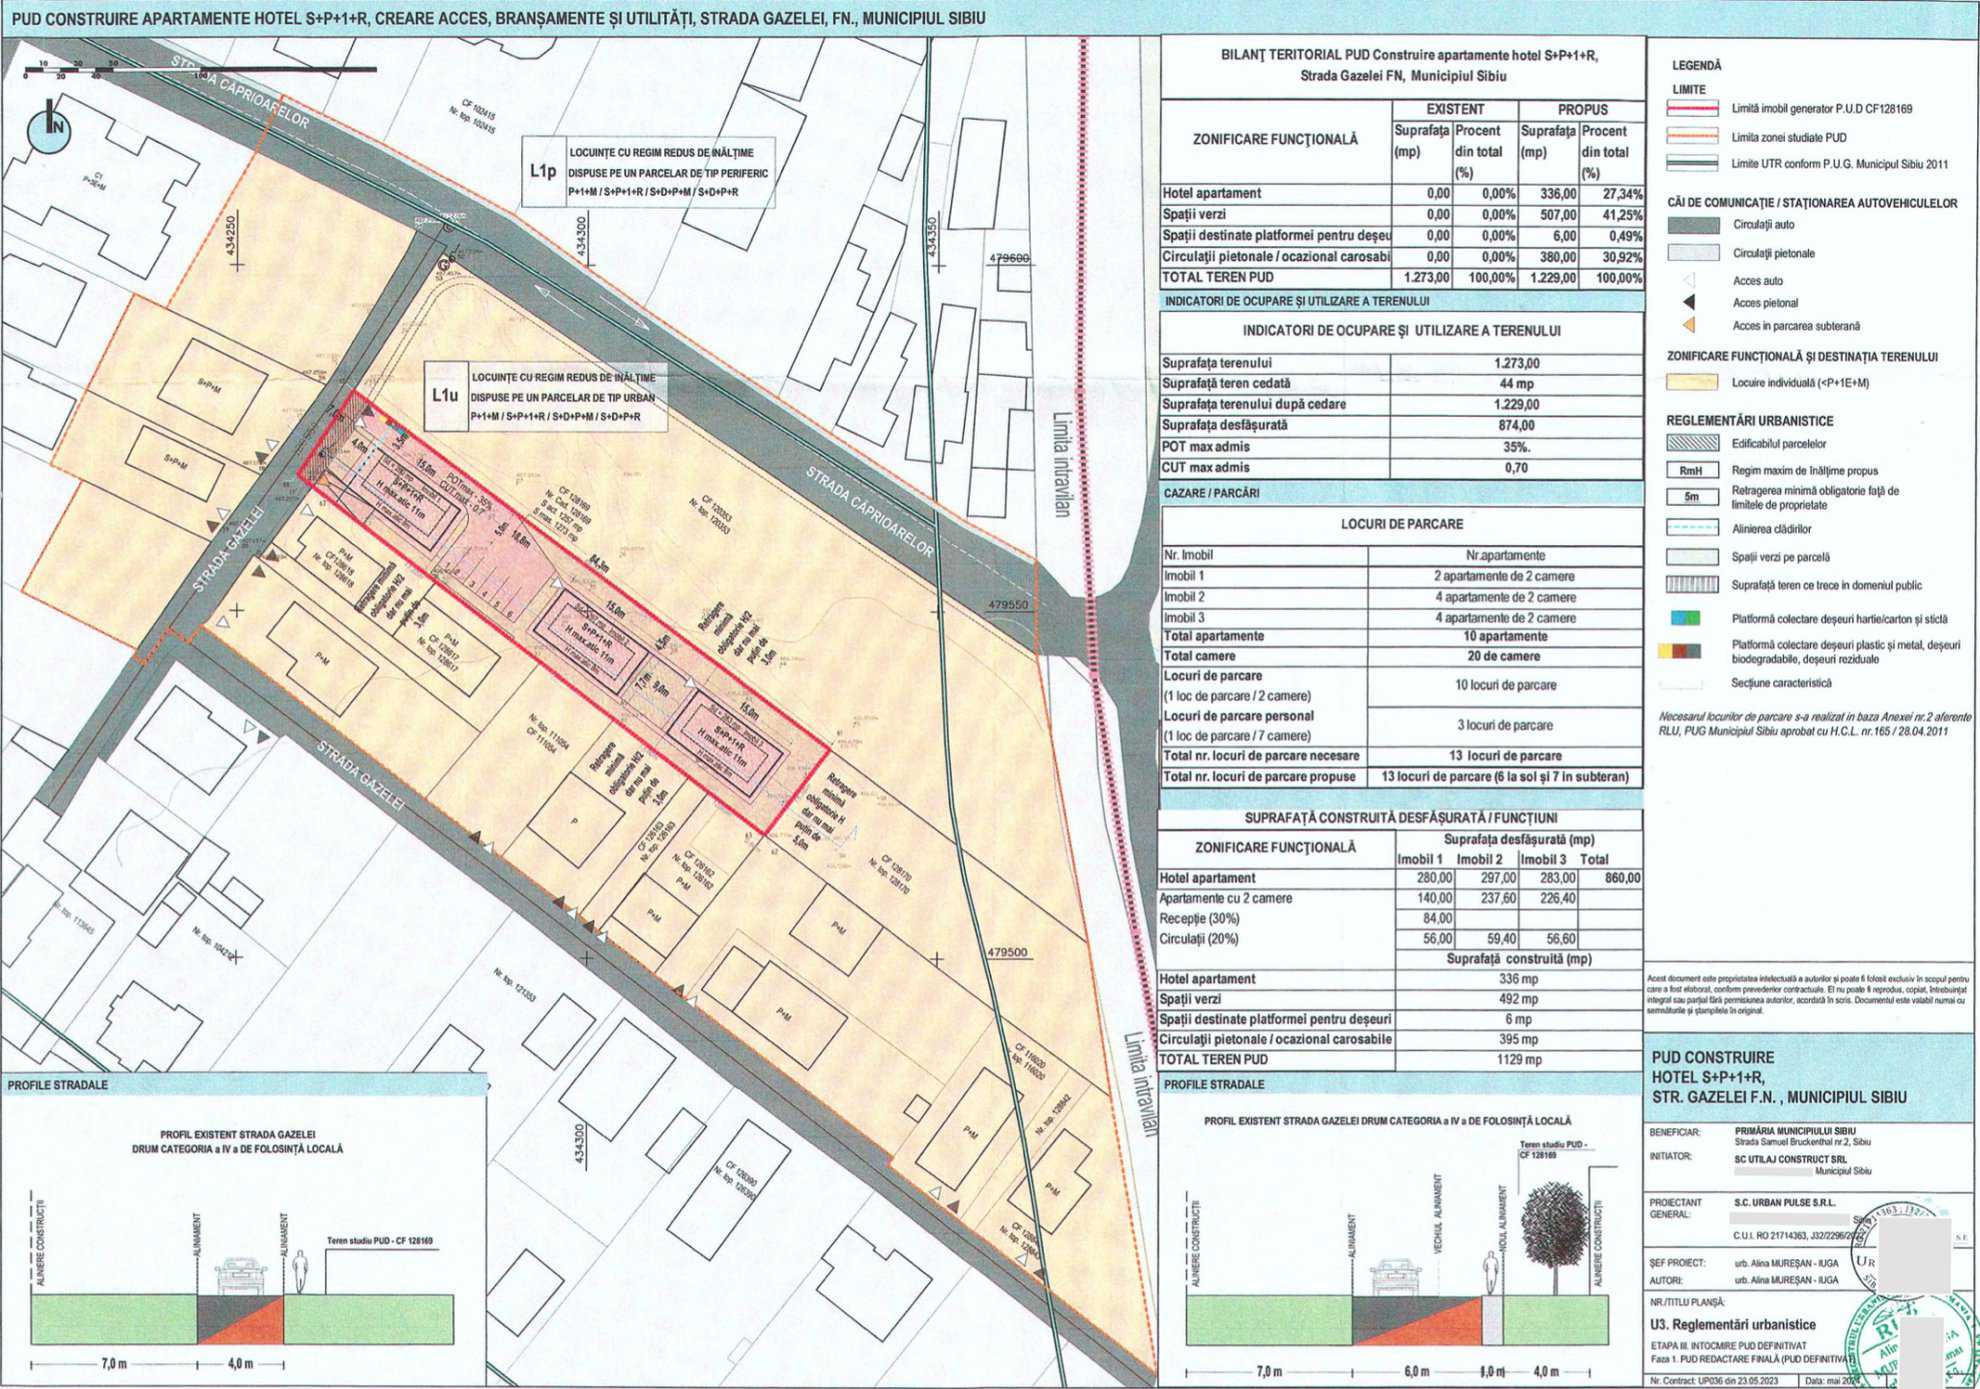
Task: Click the S.C. URBAN PULSE S.R.L. text
Action: (1785, 1203)
